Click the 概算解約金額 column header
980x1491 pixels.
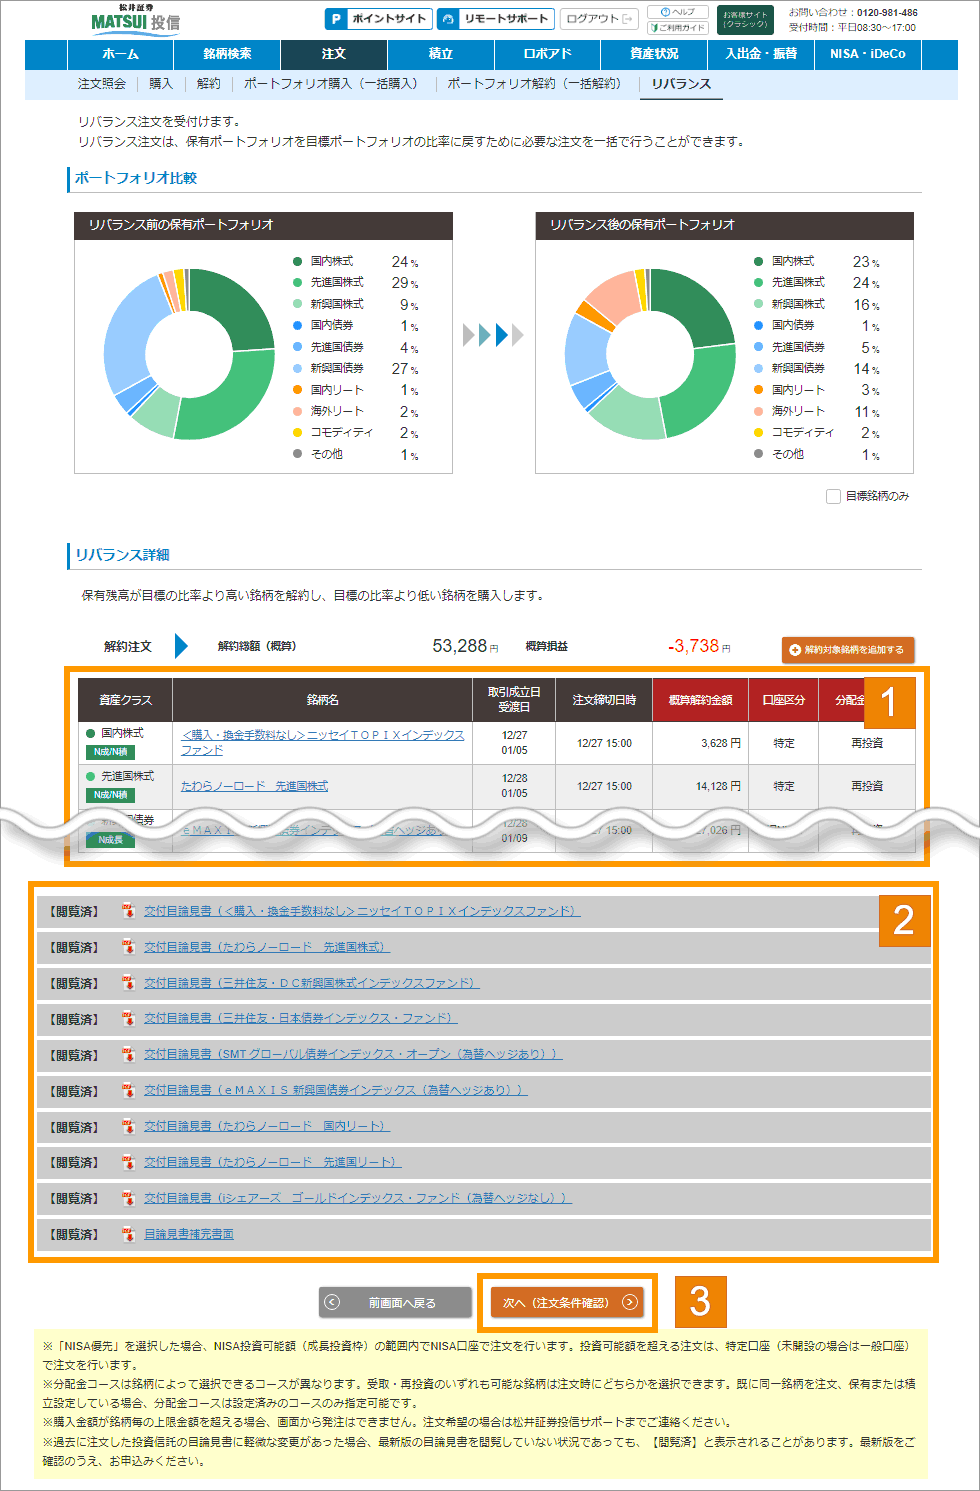700,700
